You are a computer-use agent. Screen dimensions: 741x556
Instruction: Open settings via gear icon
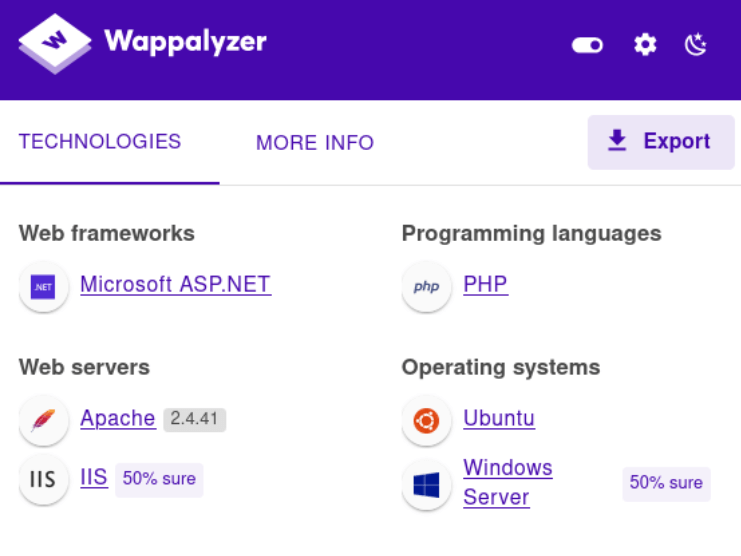645,45
